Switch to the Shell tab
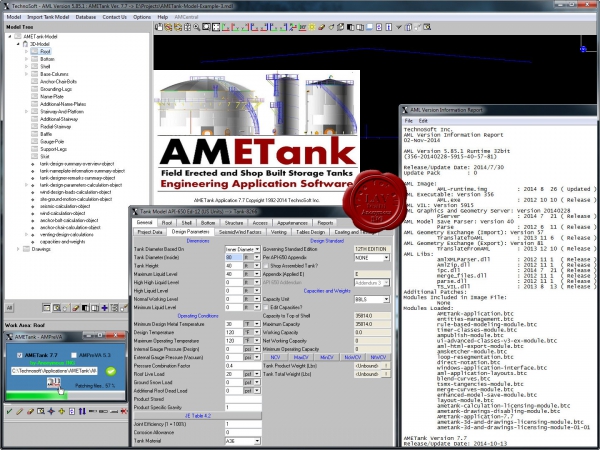 (186, 223)
